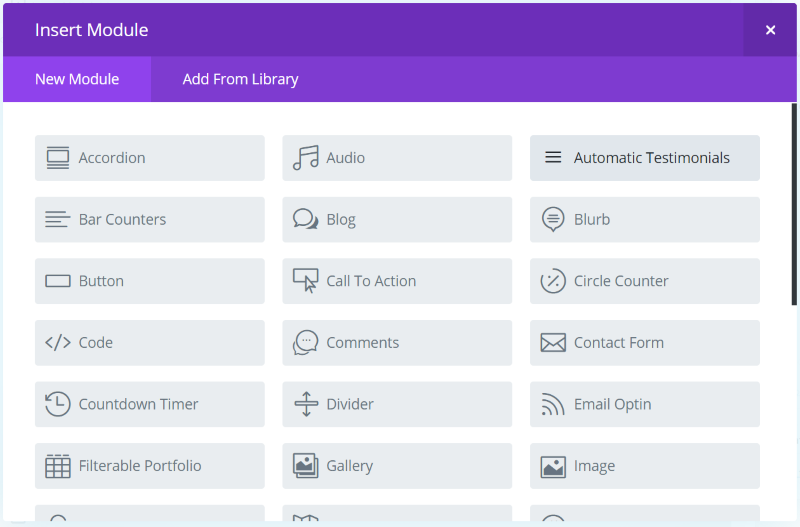Viewport: 800px width, 527px height.
Task: Click the module list vertical scrollbar
Action: (794, 205)
